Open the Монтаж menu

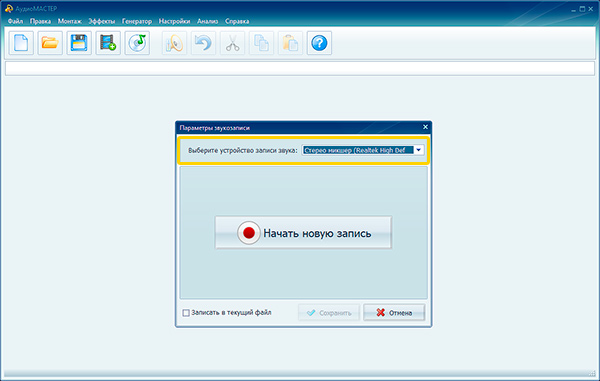70,21
